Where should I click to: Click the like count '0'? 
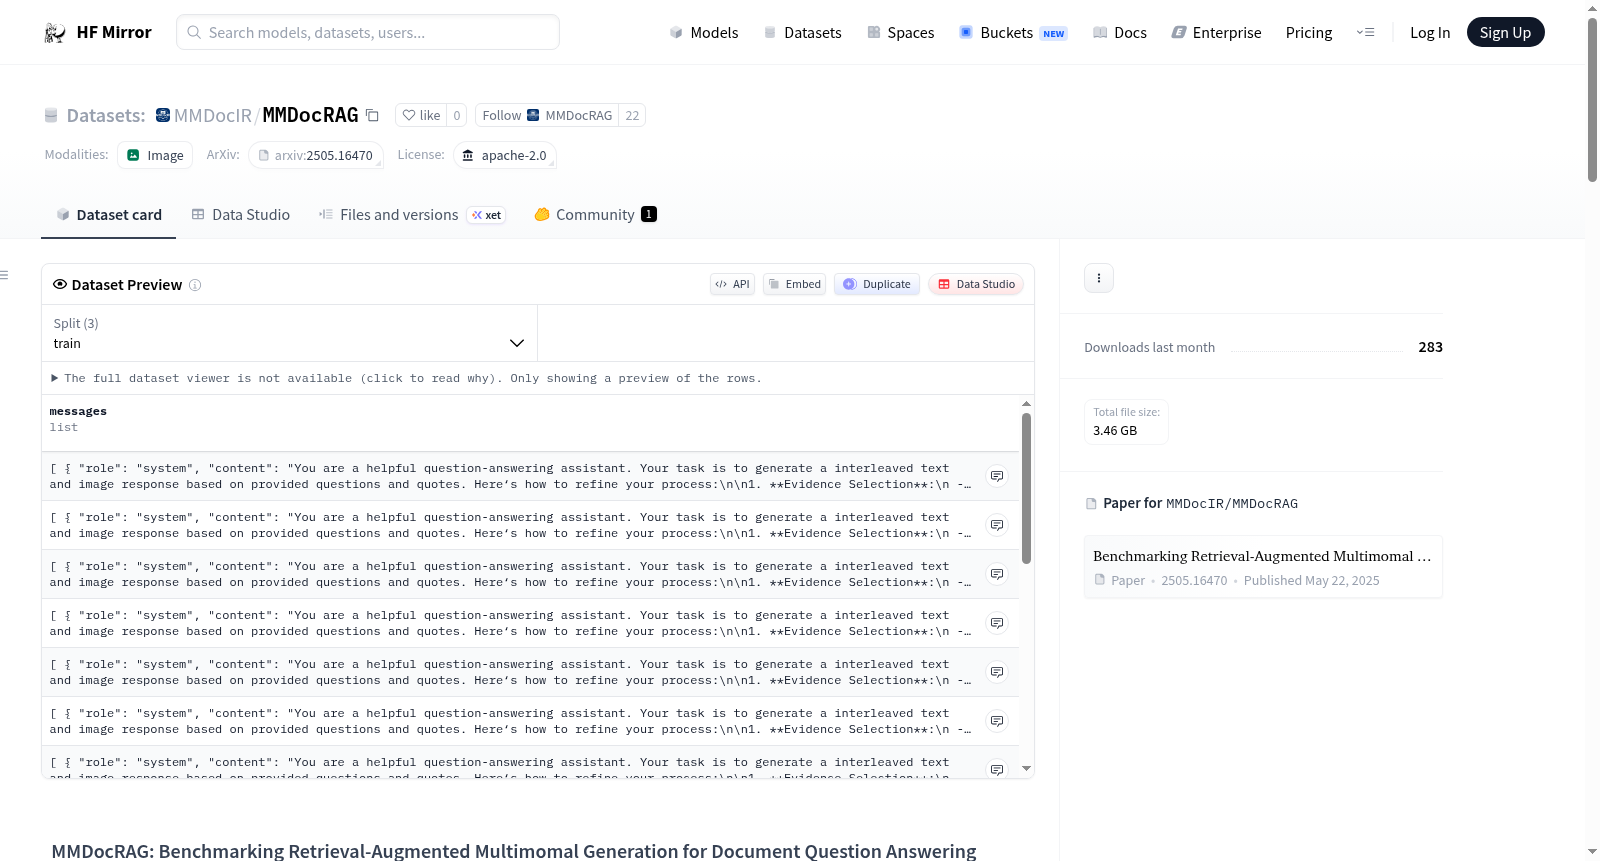[457, 115]
